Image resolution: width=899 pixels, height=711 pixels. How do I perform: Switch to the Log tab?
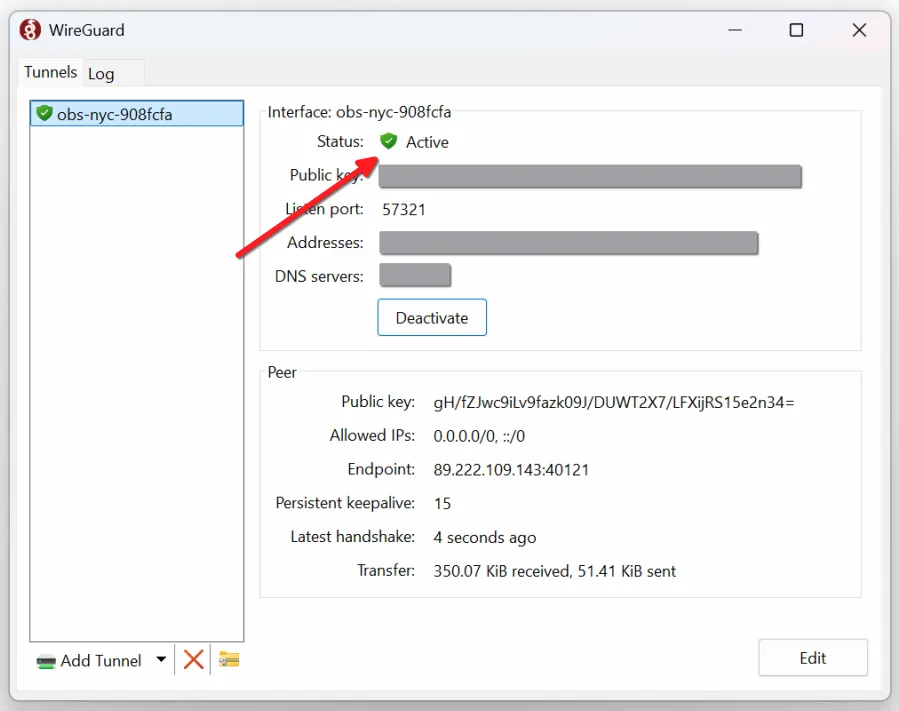[x=101, y=74]
